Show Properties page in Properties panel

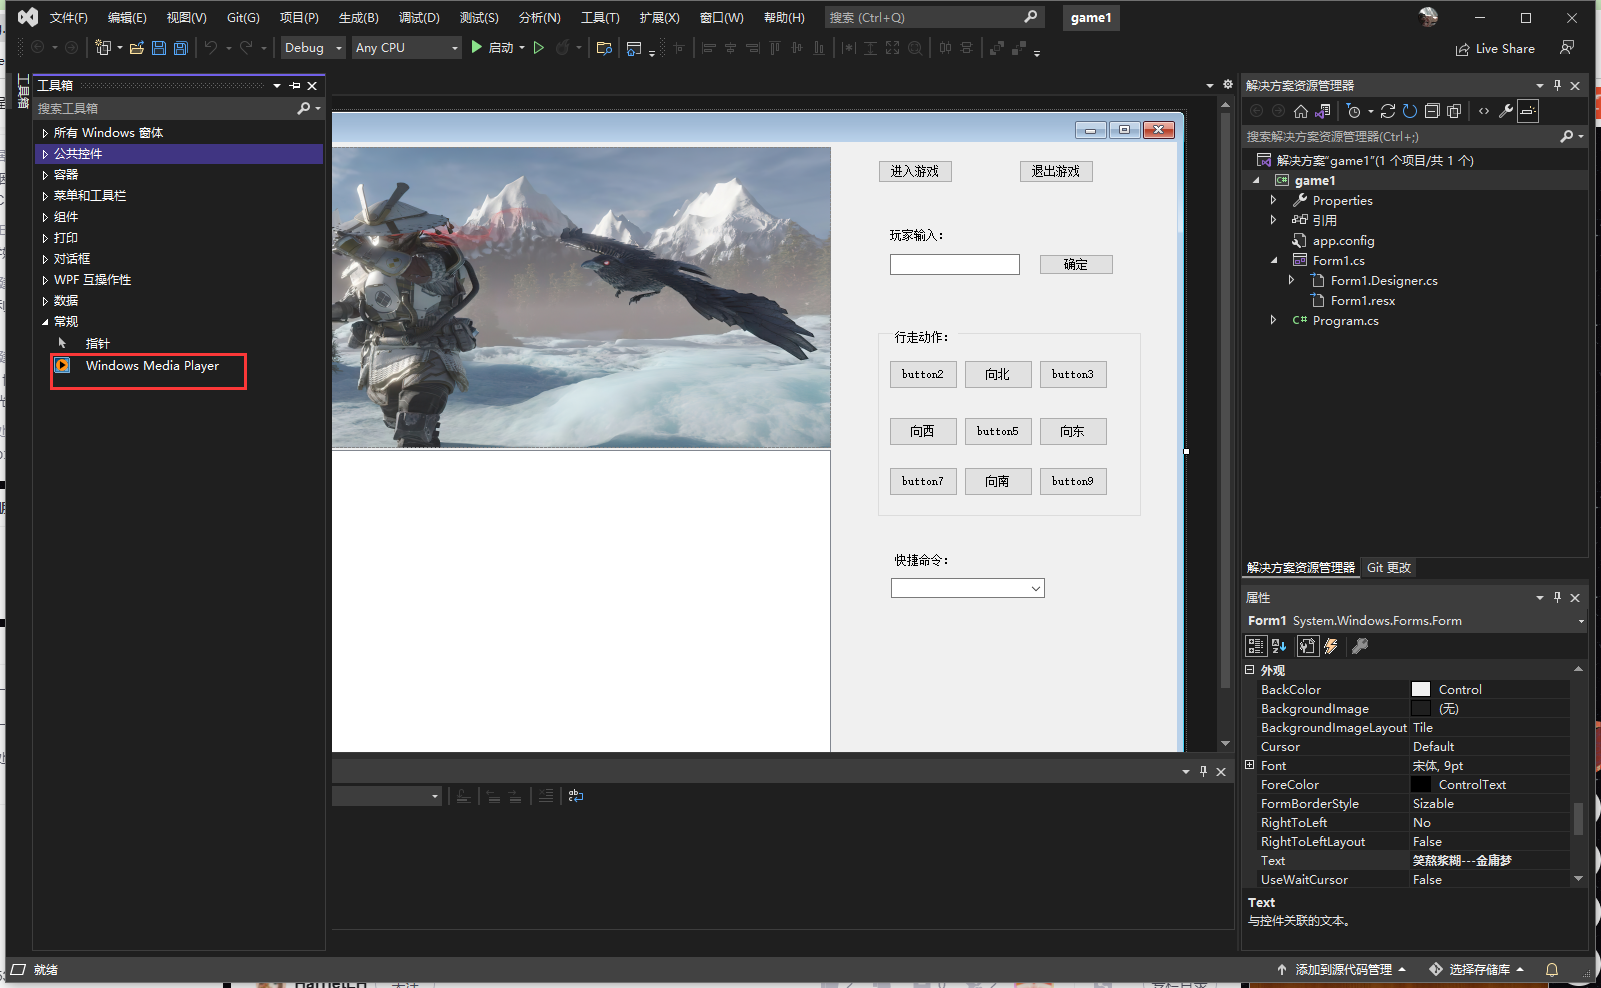pos(1307,647)
